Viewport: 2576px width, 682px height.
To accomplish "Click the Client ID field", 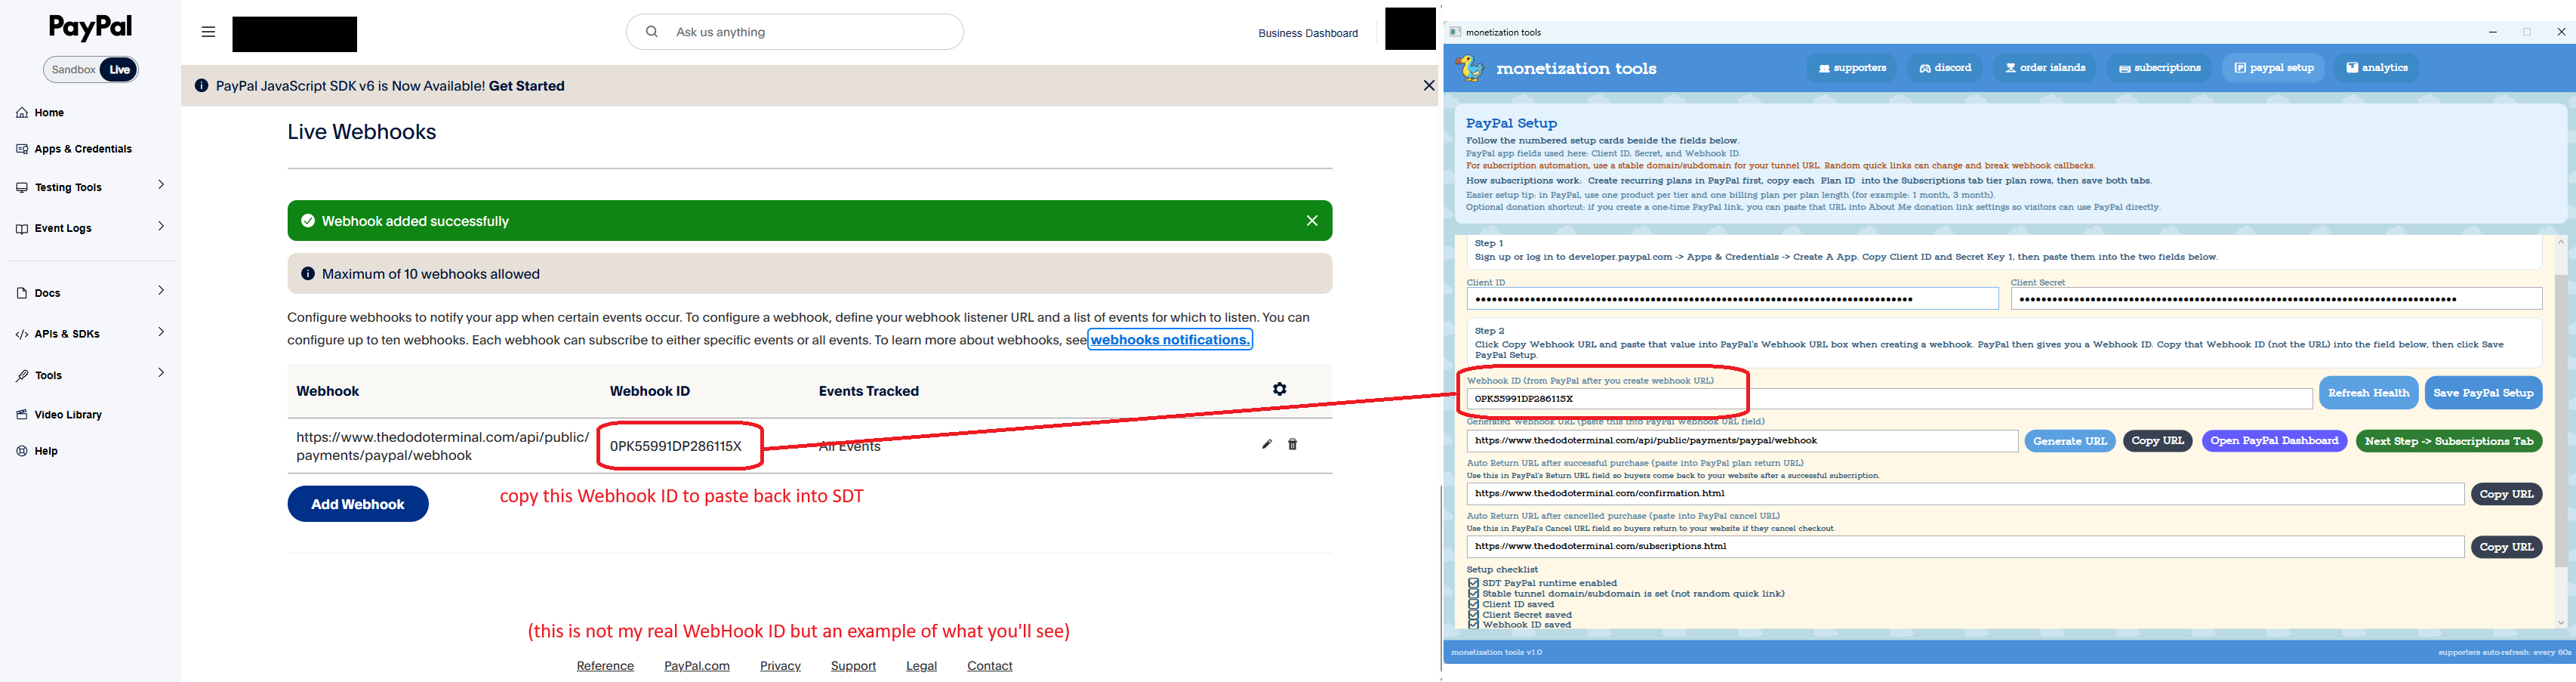I will [x=1732, y=299].
